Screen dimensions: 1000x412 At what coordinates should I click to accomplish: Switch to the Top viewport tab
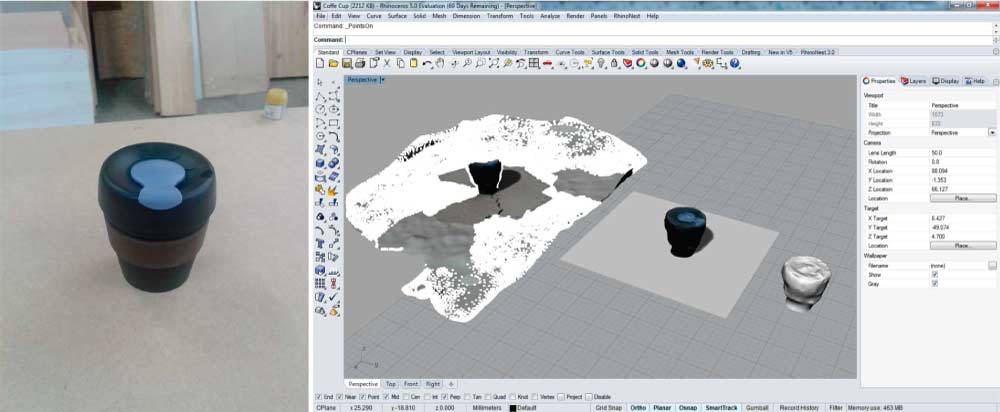point(391,384)
